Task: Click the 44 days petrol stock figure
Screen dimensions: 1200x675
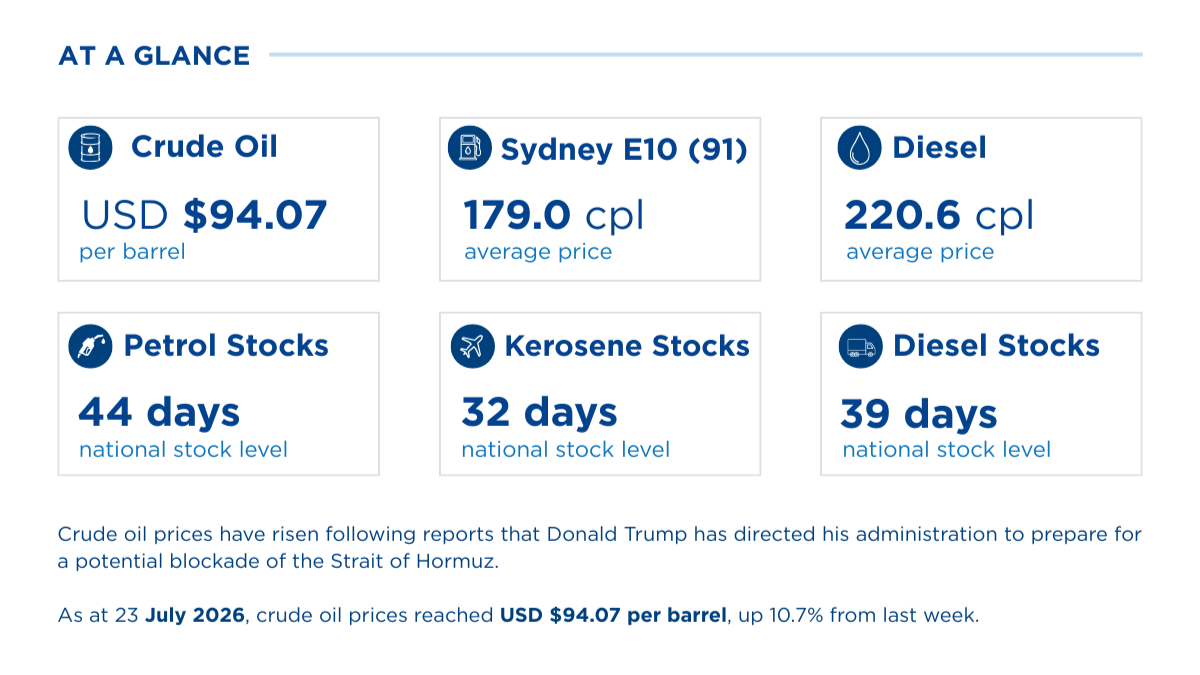Action: (x=159, y=412)
